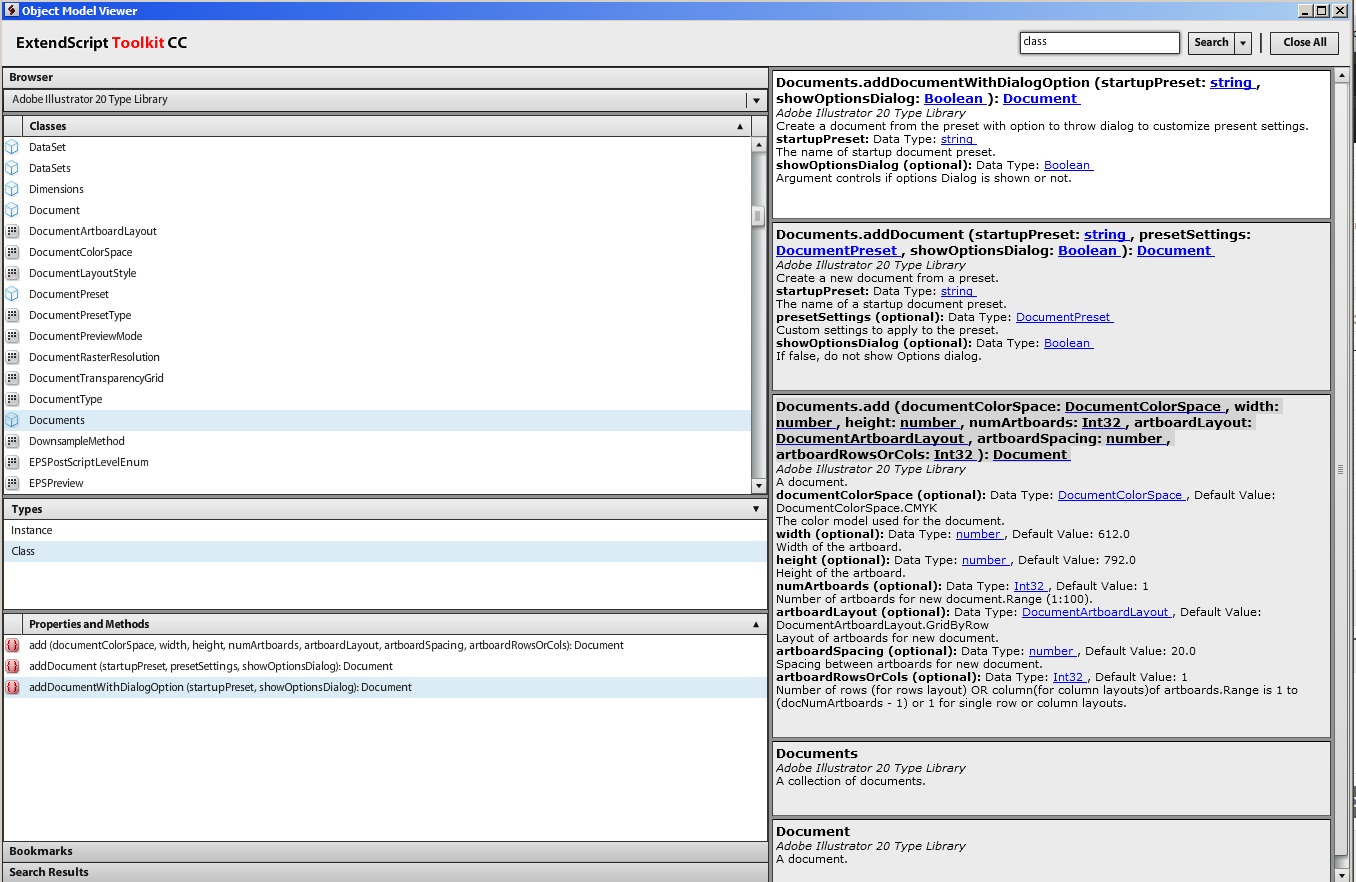Follow the Int32 link on the numArtboards Data Type line

point(1030,586)
